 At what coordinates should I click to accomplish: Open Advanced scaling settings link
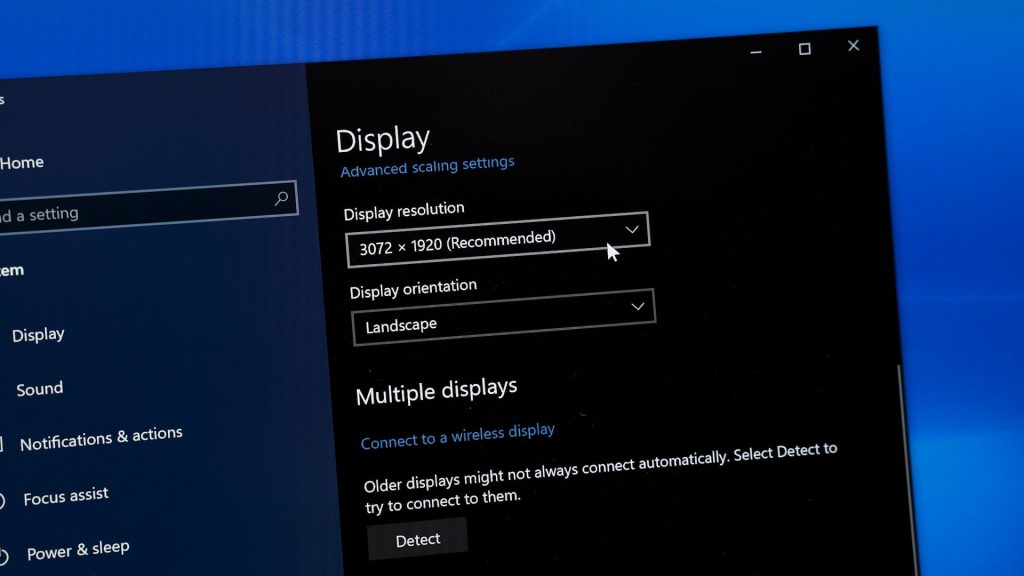tap(427, 166)
